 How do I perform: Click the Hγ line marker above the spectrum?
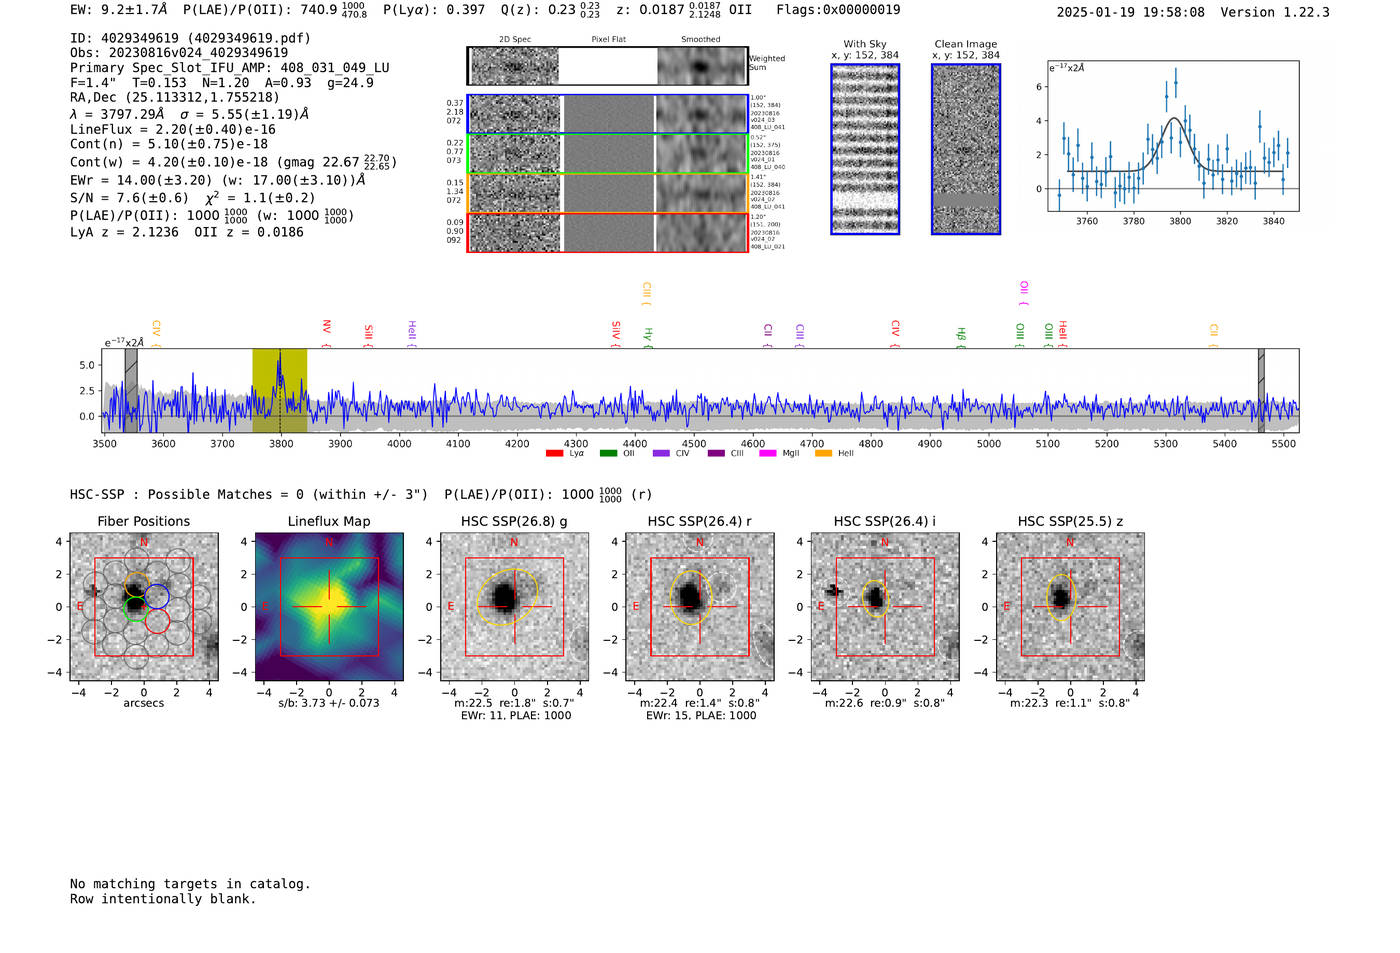pyautogui.click(x=648, y=336)
